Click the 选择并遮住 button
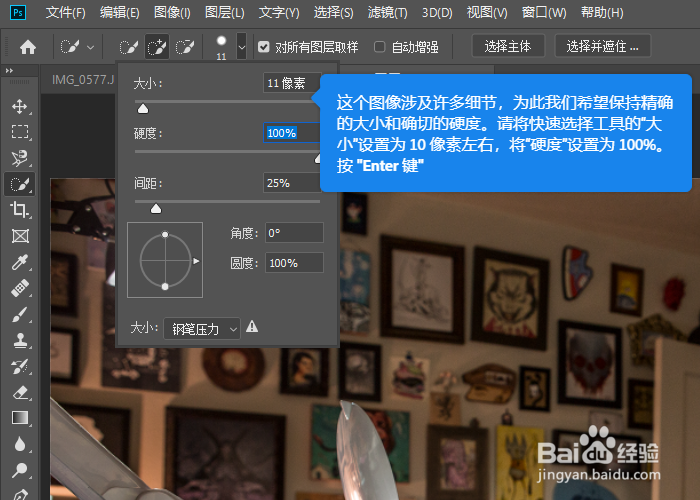700x500 pixels. click(x=602, y=46)
